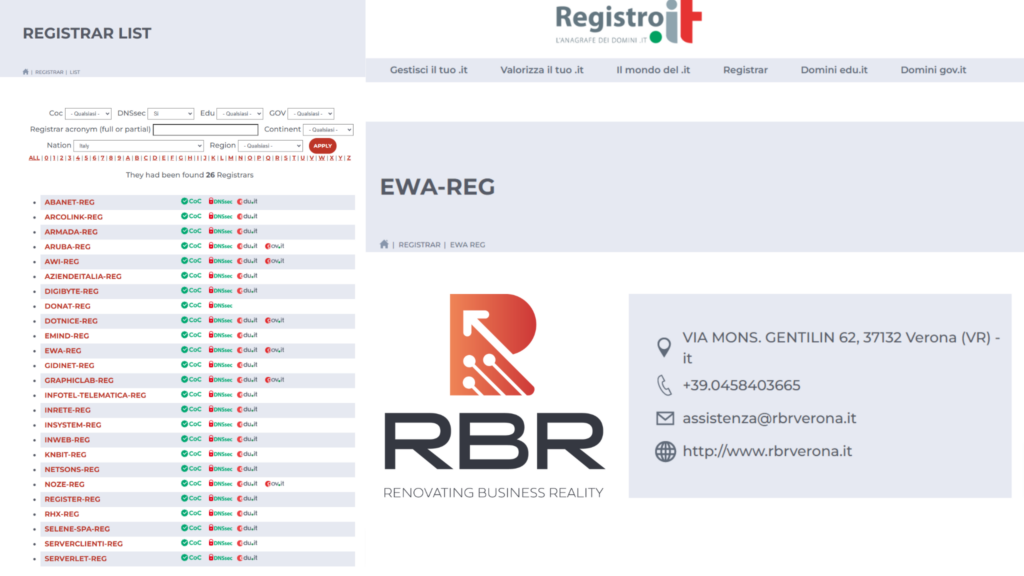Image resolution: width=1024 pixels, height=576 pixels.
Task: Click the gov.it badge in NOZE-REG row
Action: click(275, 483)
